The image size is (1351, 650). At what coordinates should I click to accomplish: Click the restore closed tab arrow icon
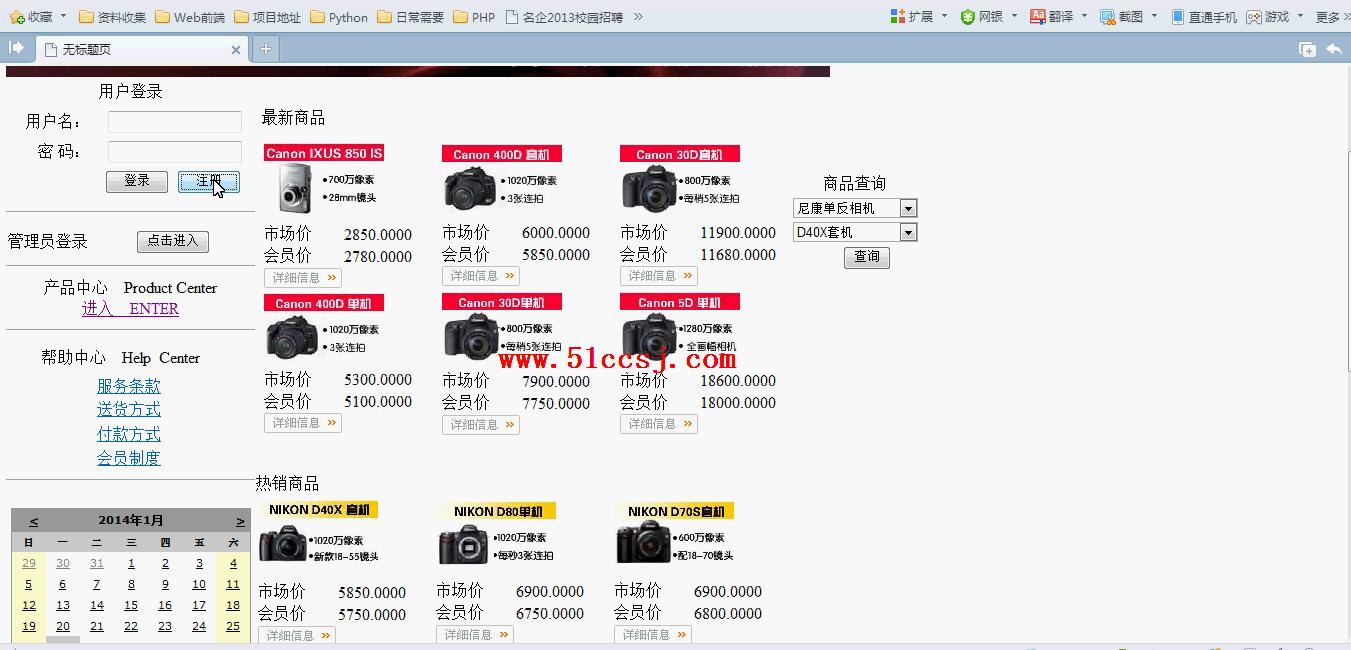click(x=1334, y=49)
